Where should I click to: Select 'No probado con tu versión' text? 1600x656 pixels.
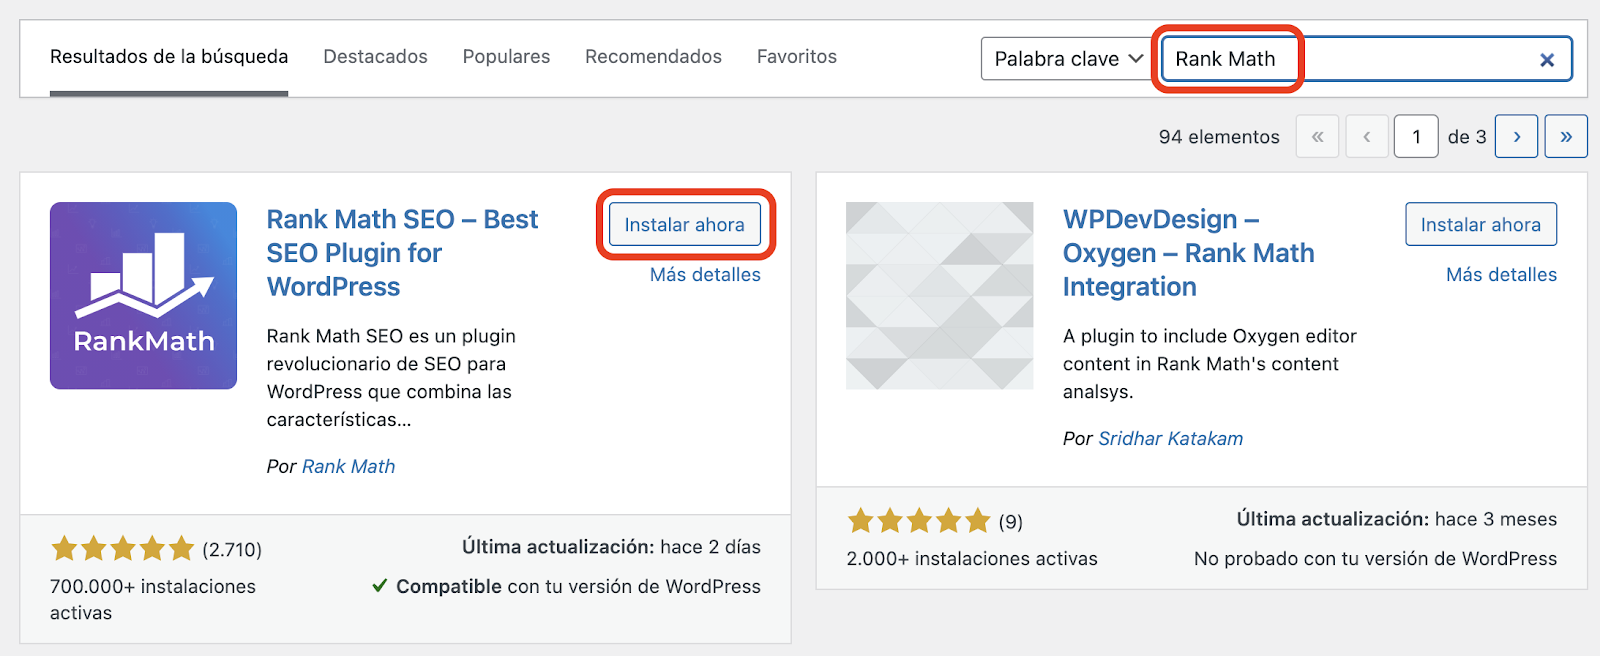[x=1376, y=559]
